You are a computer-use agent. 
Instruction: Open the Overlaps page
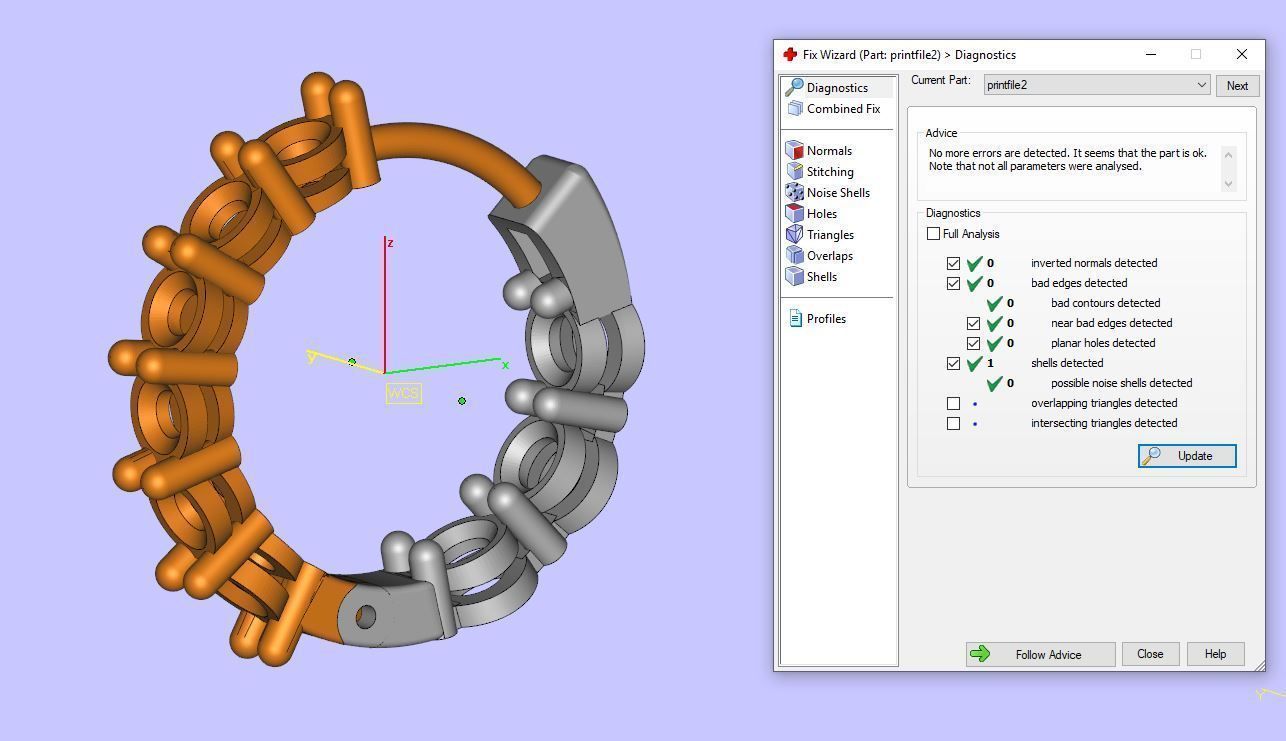(x=830, y=256)
